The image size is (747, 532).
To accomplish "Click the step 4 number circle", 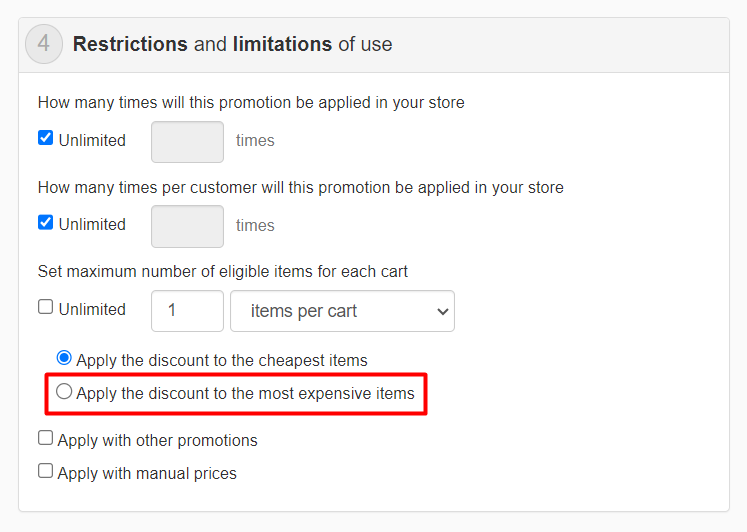I will click(44, 45).
